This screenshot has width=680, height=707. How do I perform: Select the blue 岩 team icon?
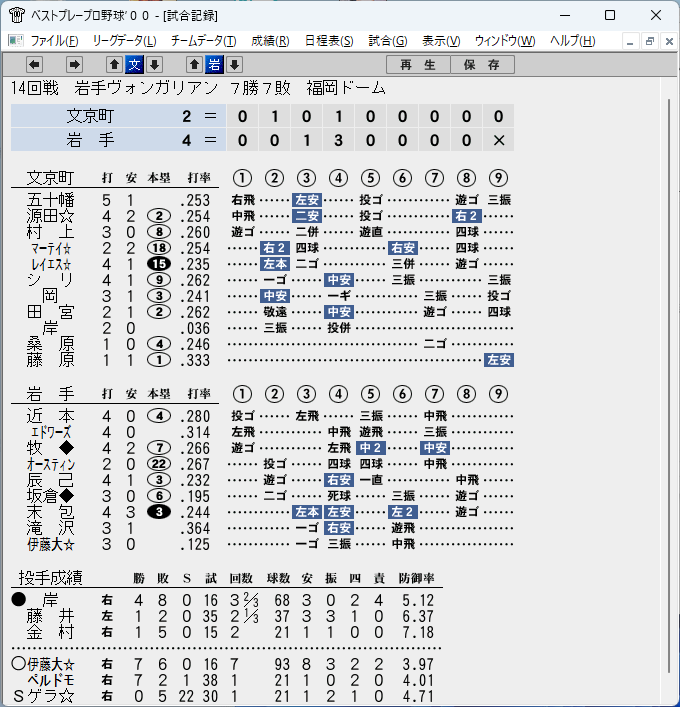tap(214, 64)
